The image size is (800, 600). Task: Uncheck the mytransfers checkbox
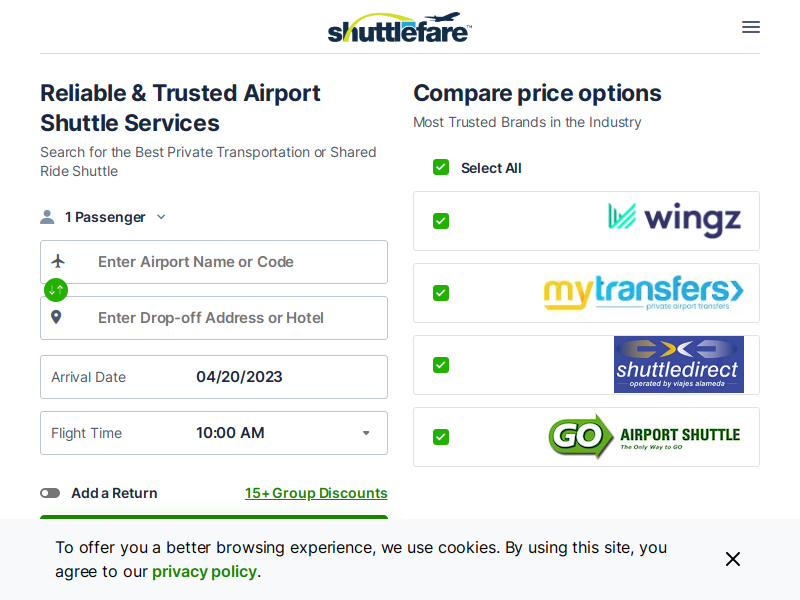pyautogui.click(x=441, y=293)
